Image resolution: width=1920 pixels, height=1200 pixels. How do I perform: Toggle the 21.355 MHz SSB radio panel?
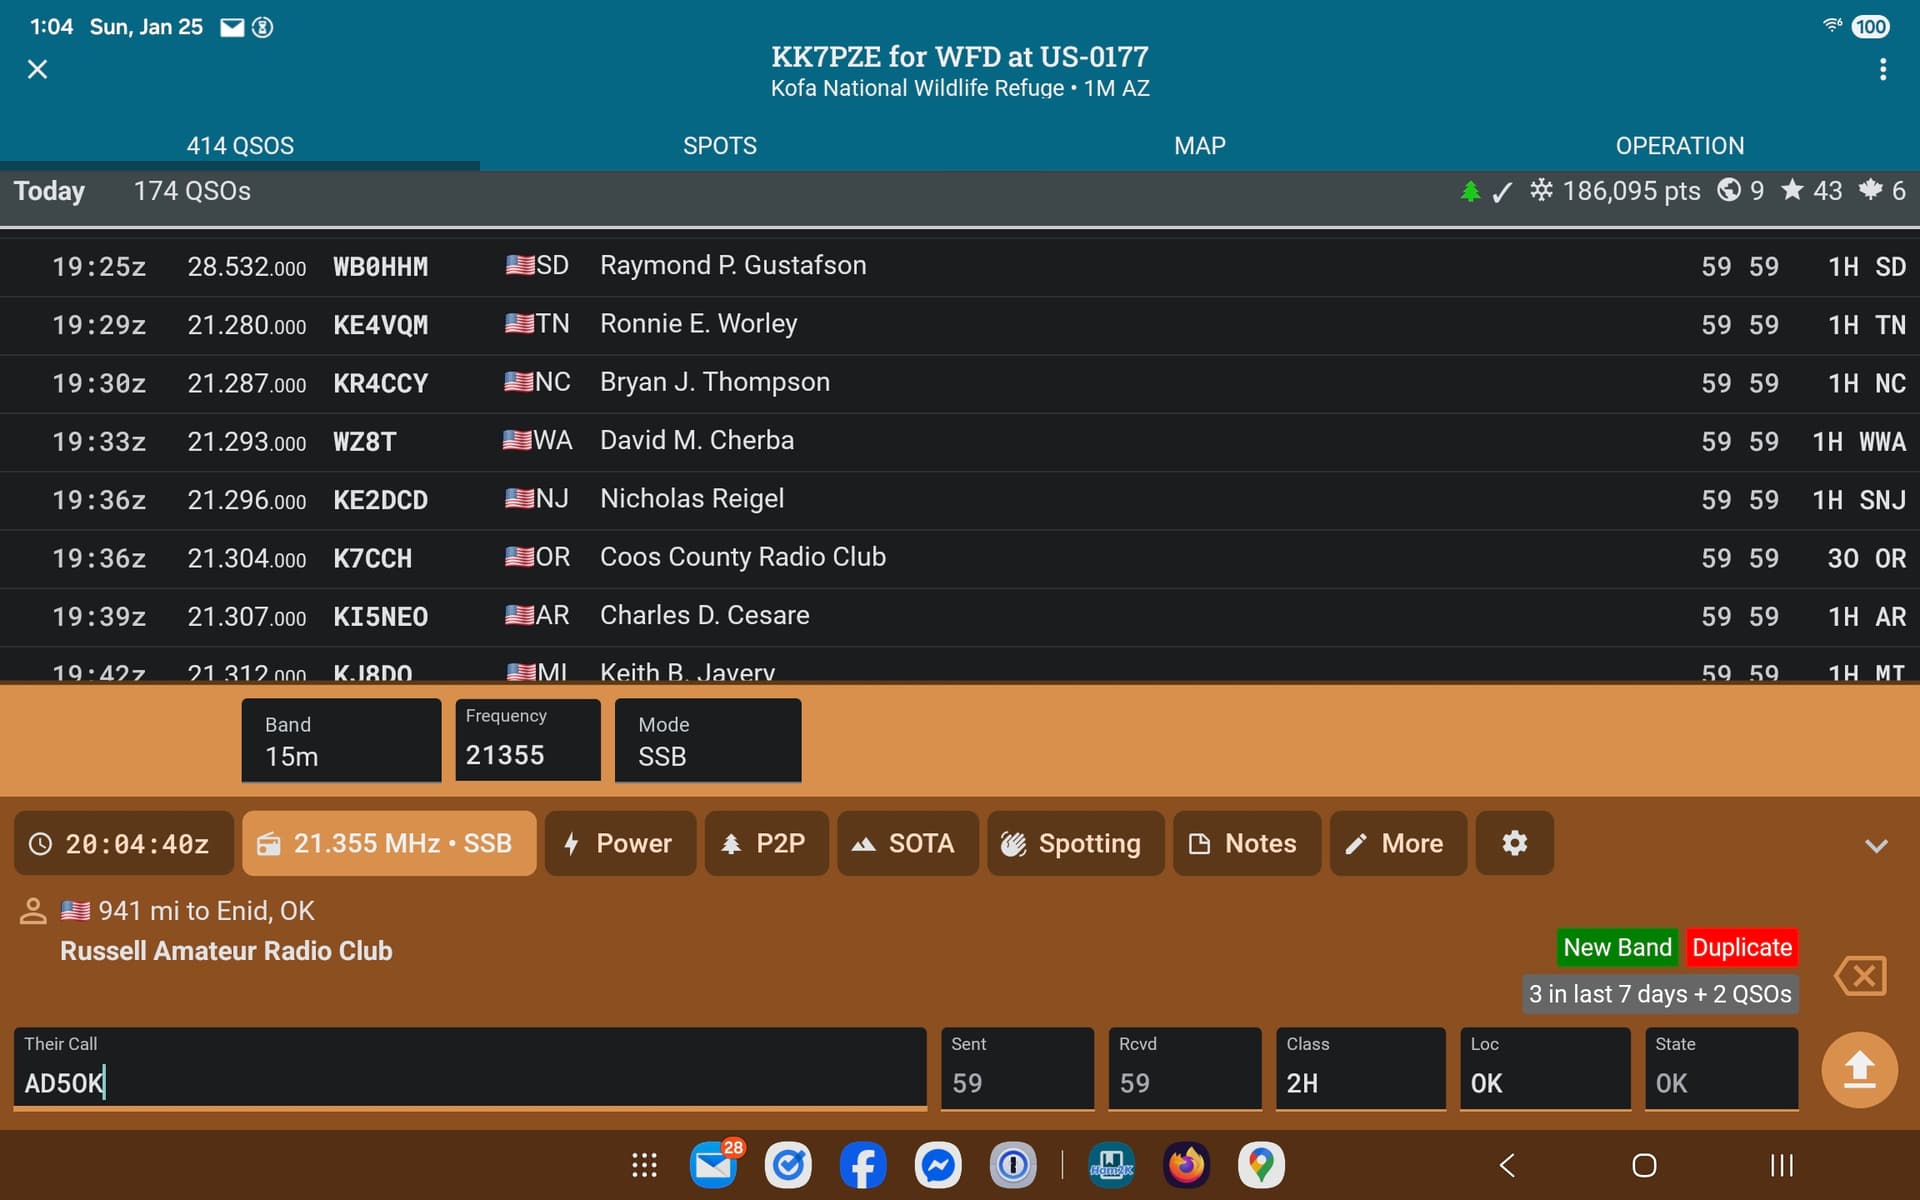click(x=389, y=843)
